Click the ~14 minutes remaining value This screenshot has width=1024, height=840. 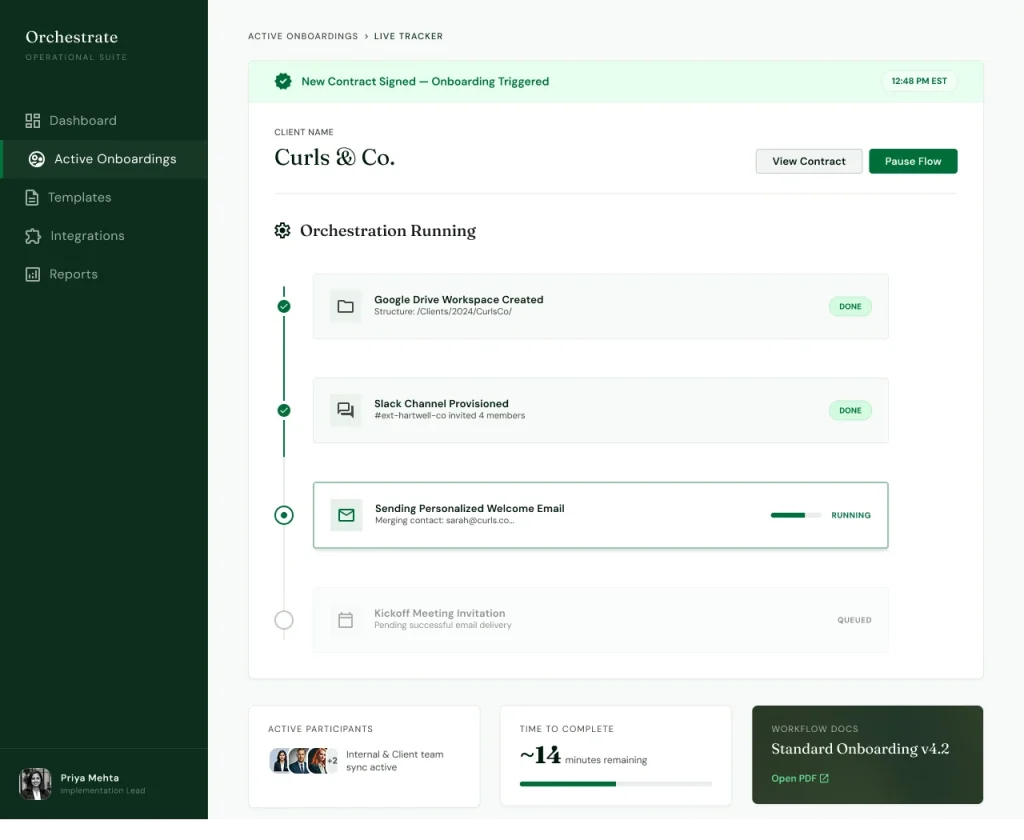tap(583, 756)
